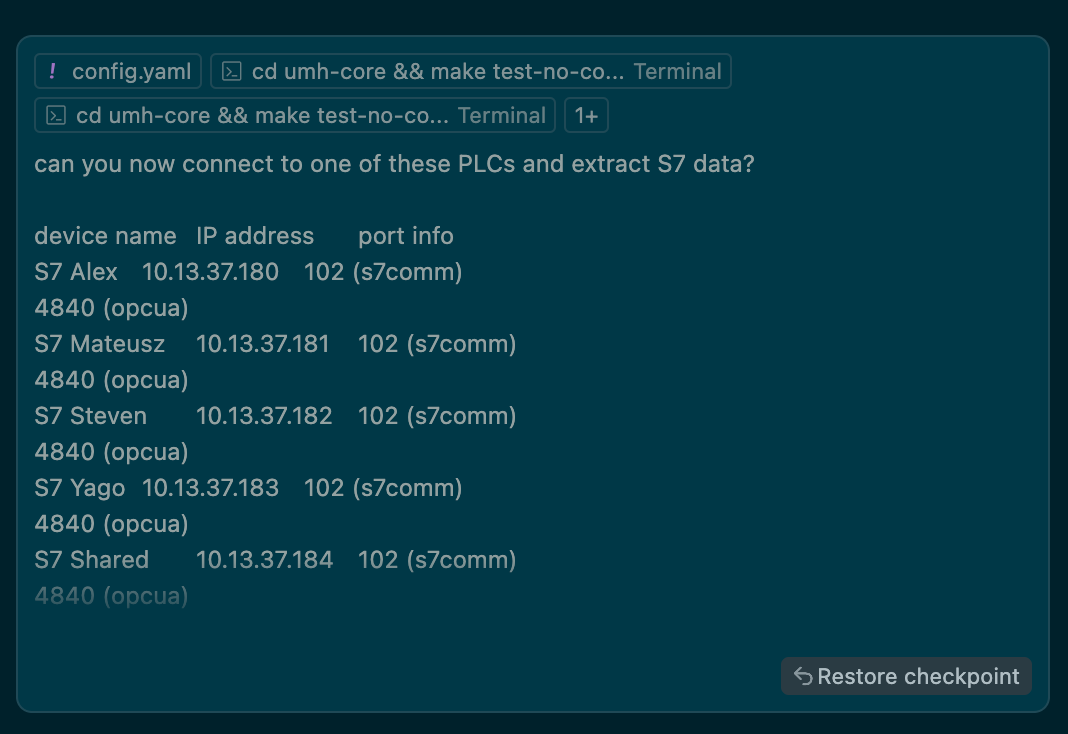The image size is (1068, 734).
Task: Click the purple exclamation icon on config.yaml
Action: [52, 71]
